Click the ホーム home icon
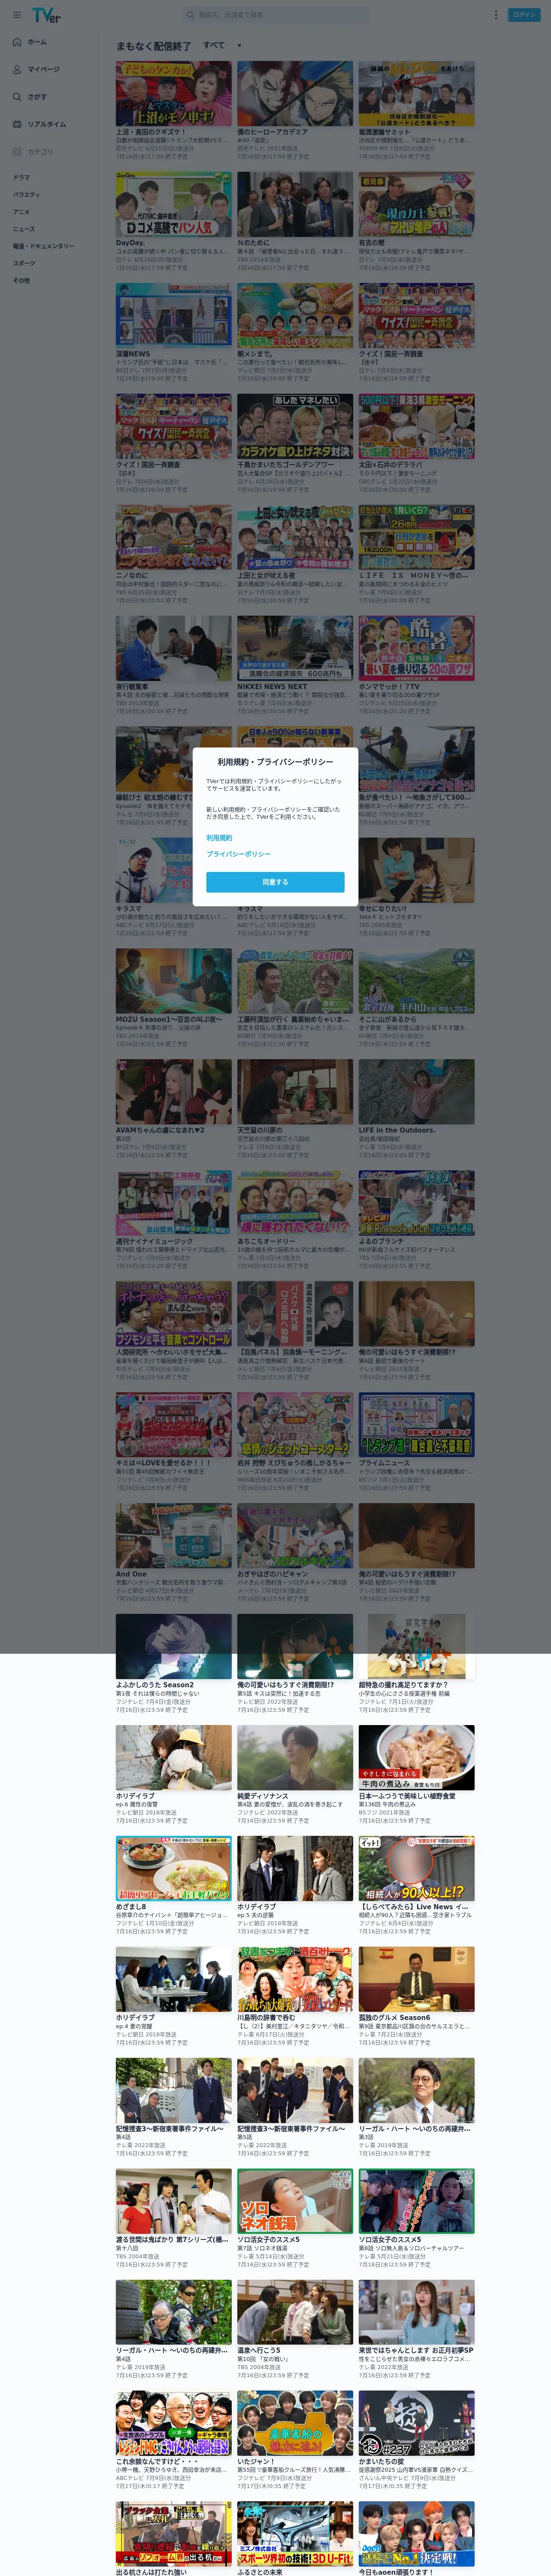Screen dimensions: 551x2576 (17, 42)
